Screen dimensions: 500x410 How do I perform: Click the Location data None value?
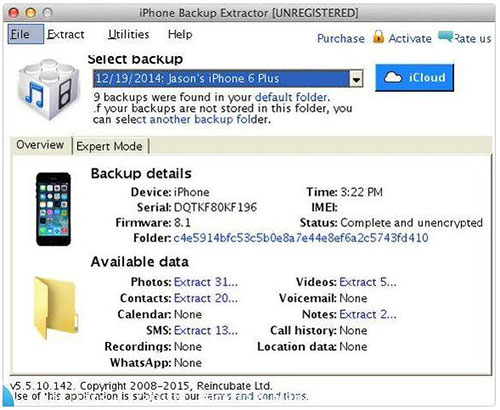[x=353, y=347]
